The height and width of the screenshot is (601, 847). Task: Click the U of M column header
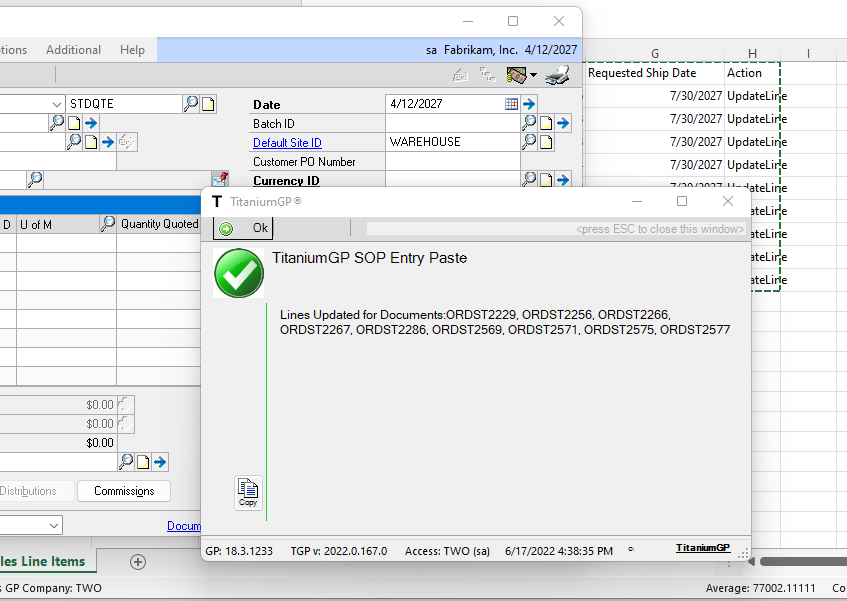pyautogui.click(x=58, y=224)
